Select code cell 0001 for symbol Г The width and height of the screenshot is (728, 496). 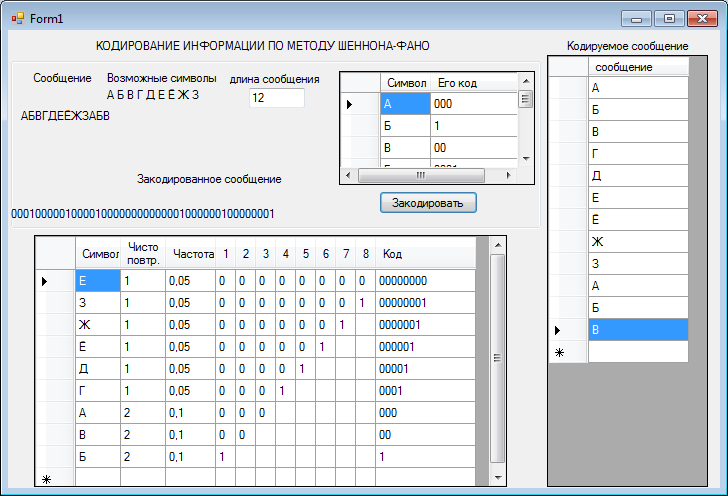pyautogui.click(x=425, y=391)
